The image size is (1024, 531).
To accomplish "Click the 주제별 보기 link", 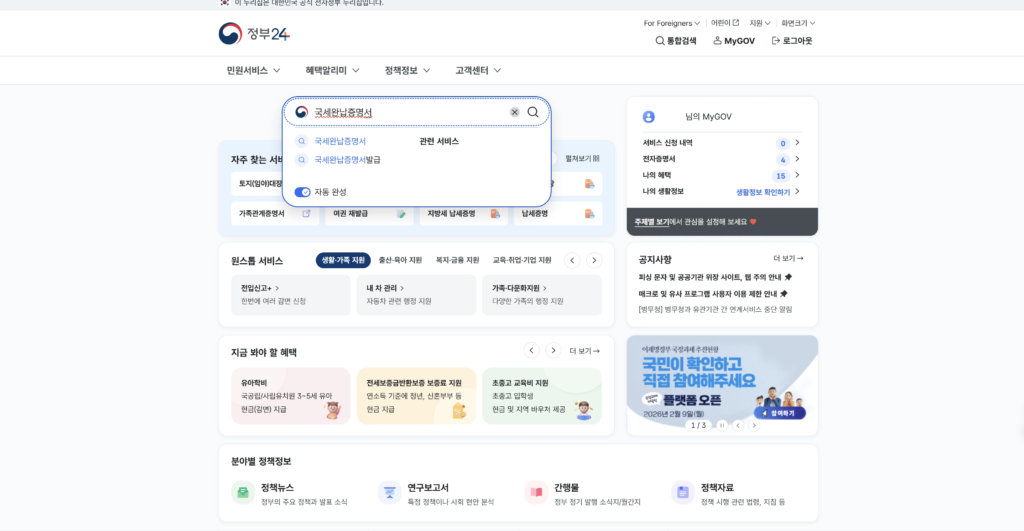I will point(651,222).
